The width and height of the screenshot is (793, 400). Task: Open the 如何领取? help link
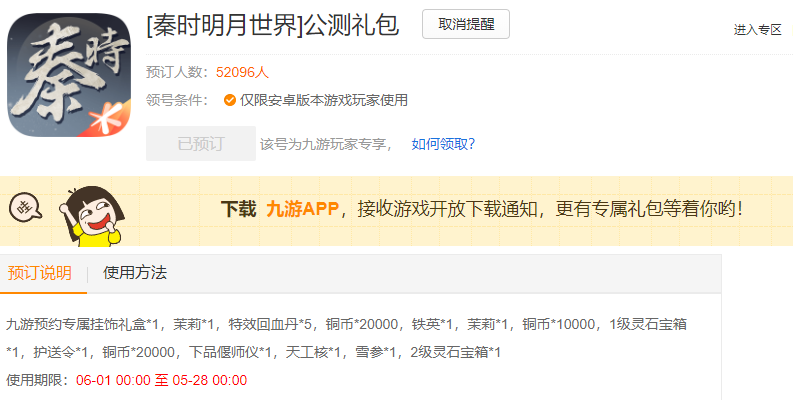tap(443, 144)
